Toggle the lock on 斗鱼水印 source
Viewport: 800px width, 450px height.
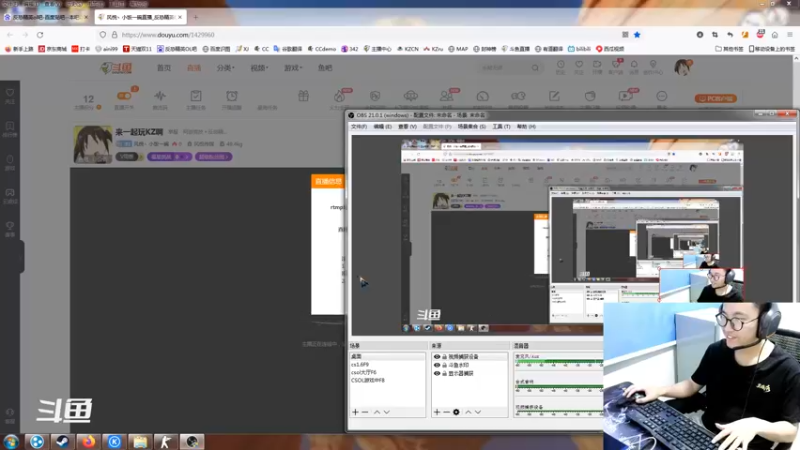(444, 365)
